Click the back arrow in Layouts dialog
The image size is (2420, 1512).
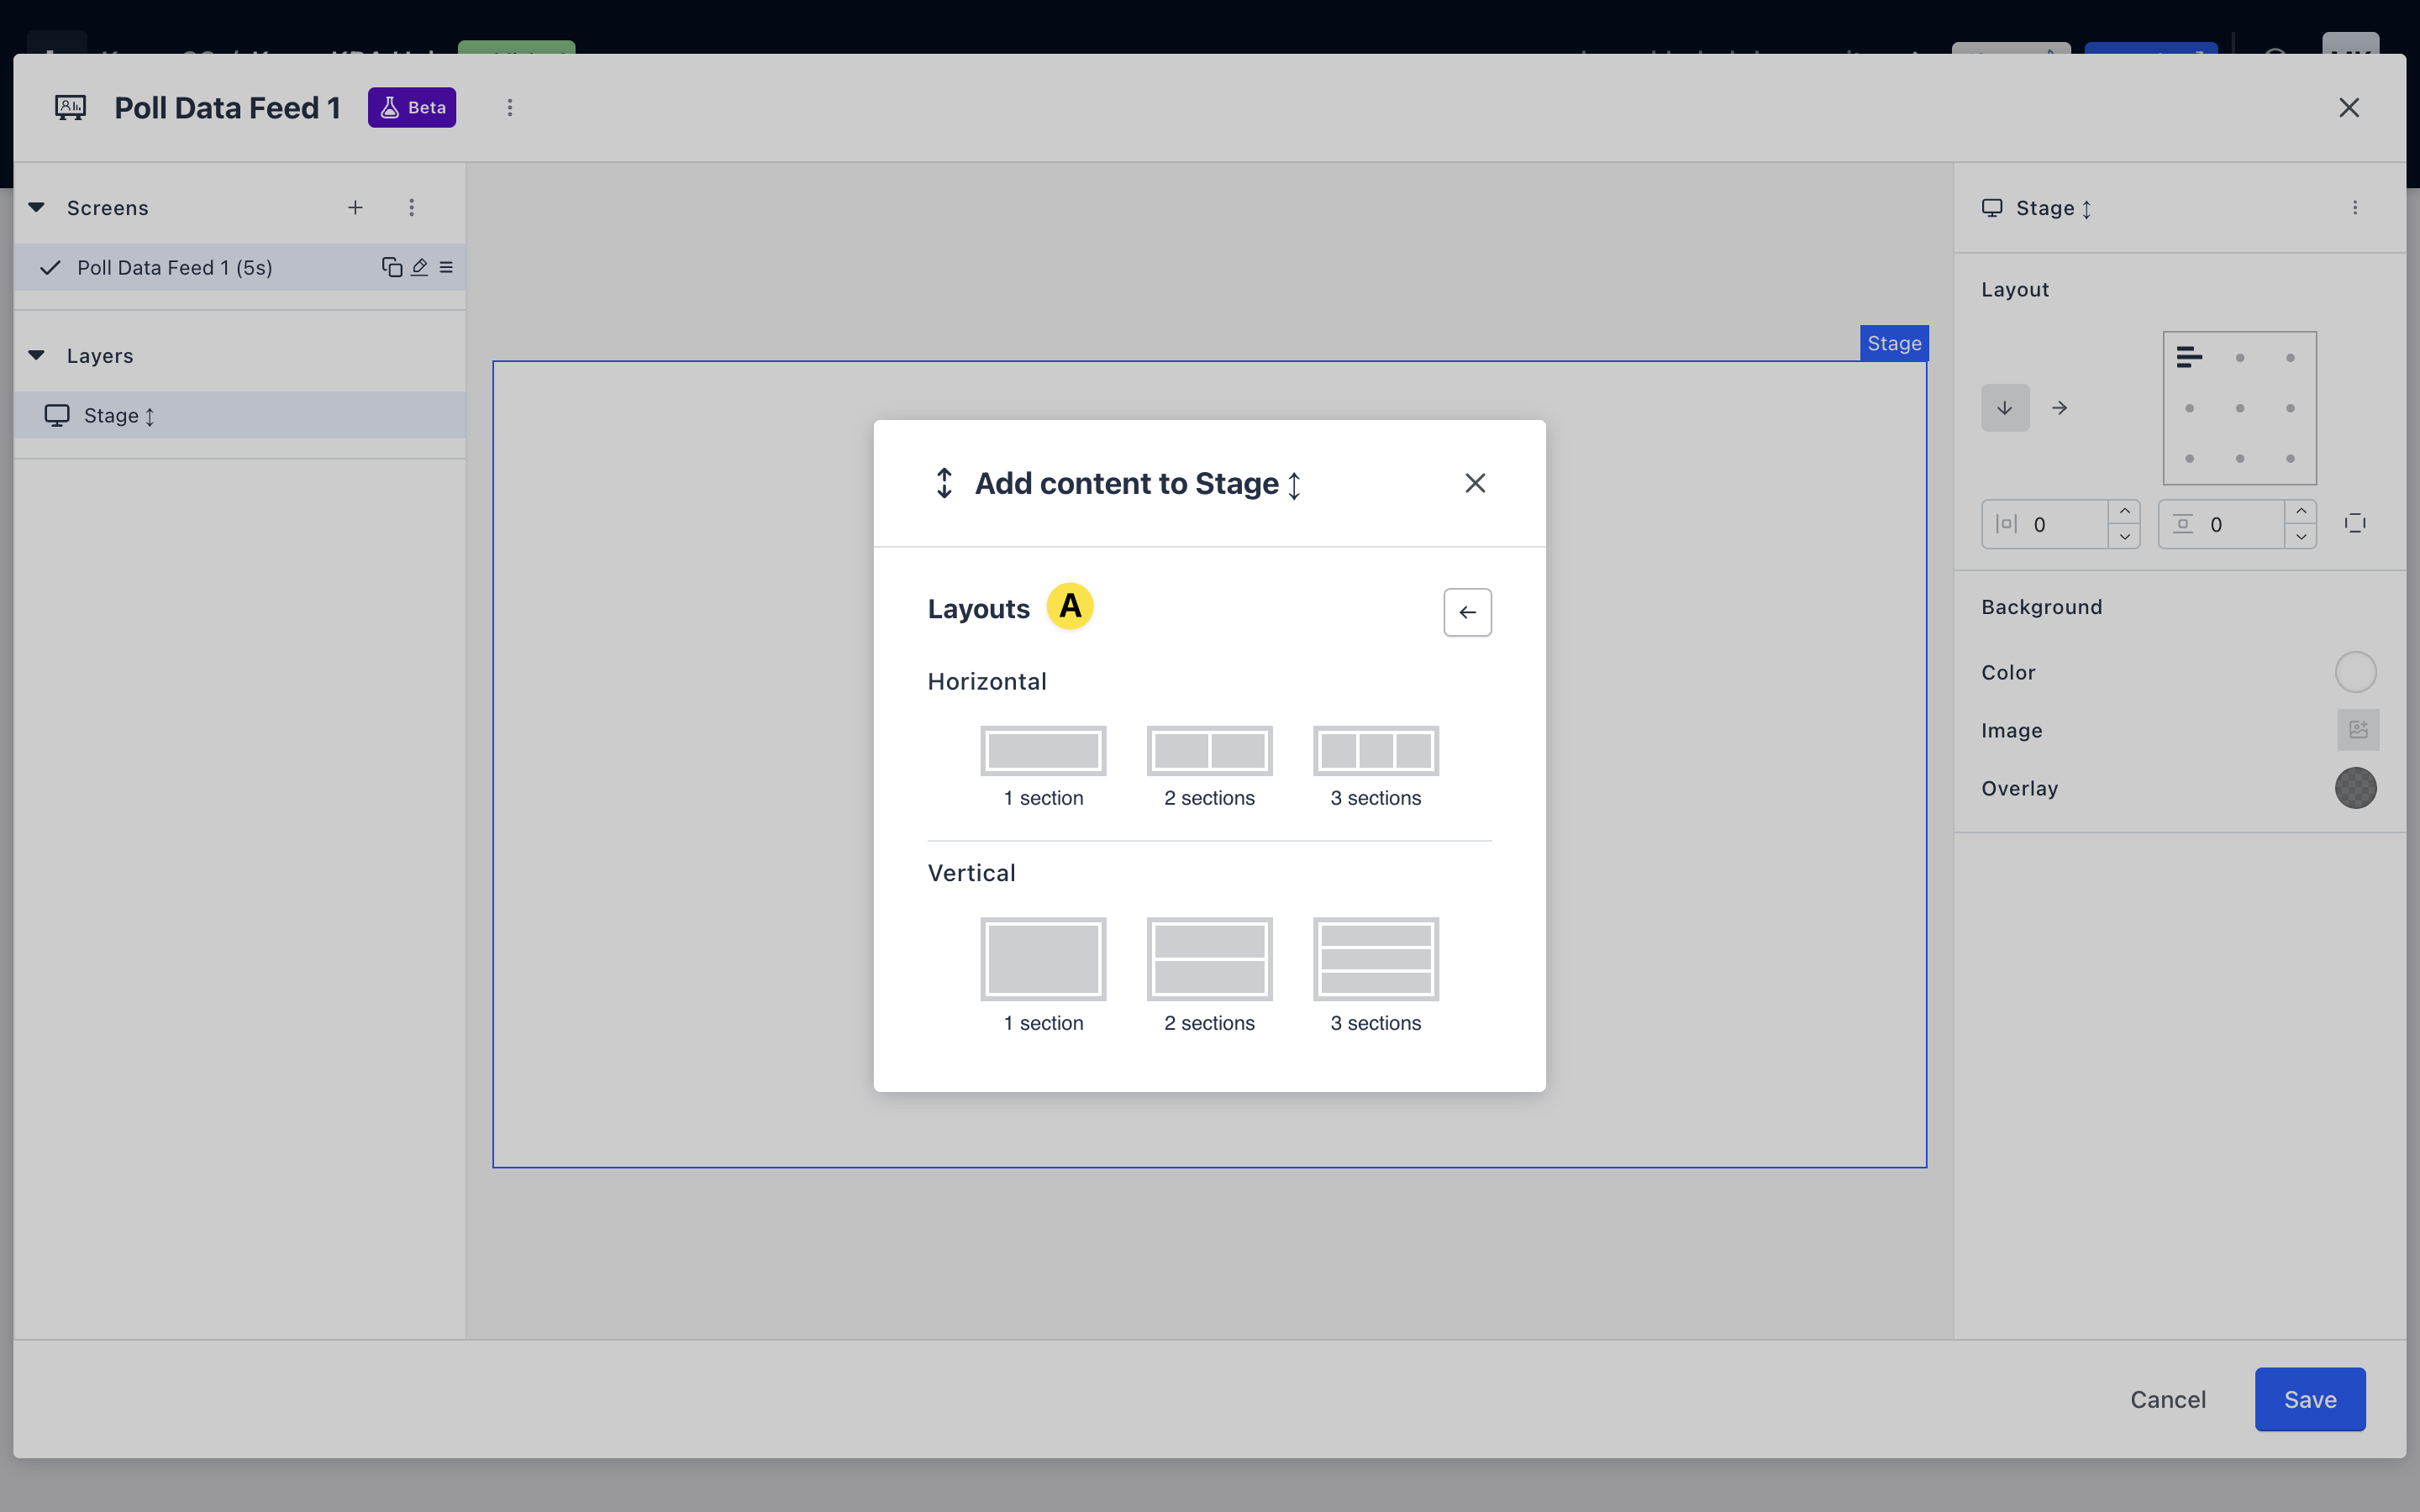1467,612
